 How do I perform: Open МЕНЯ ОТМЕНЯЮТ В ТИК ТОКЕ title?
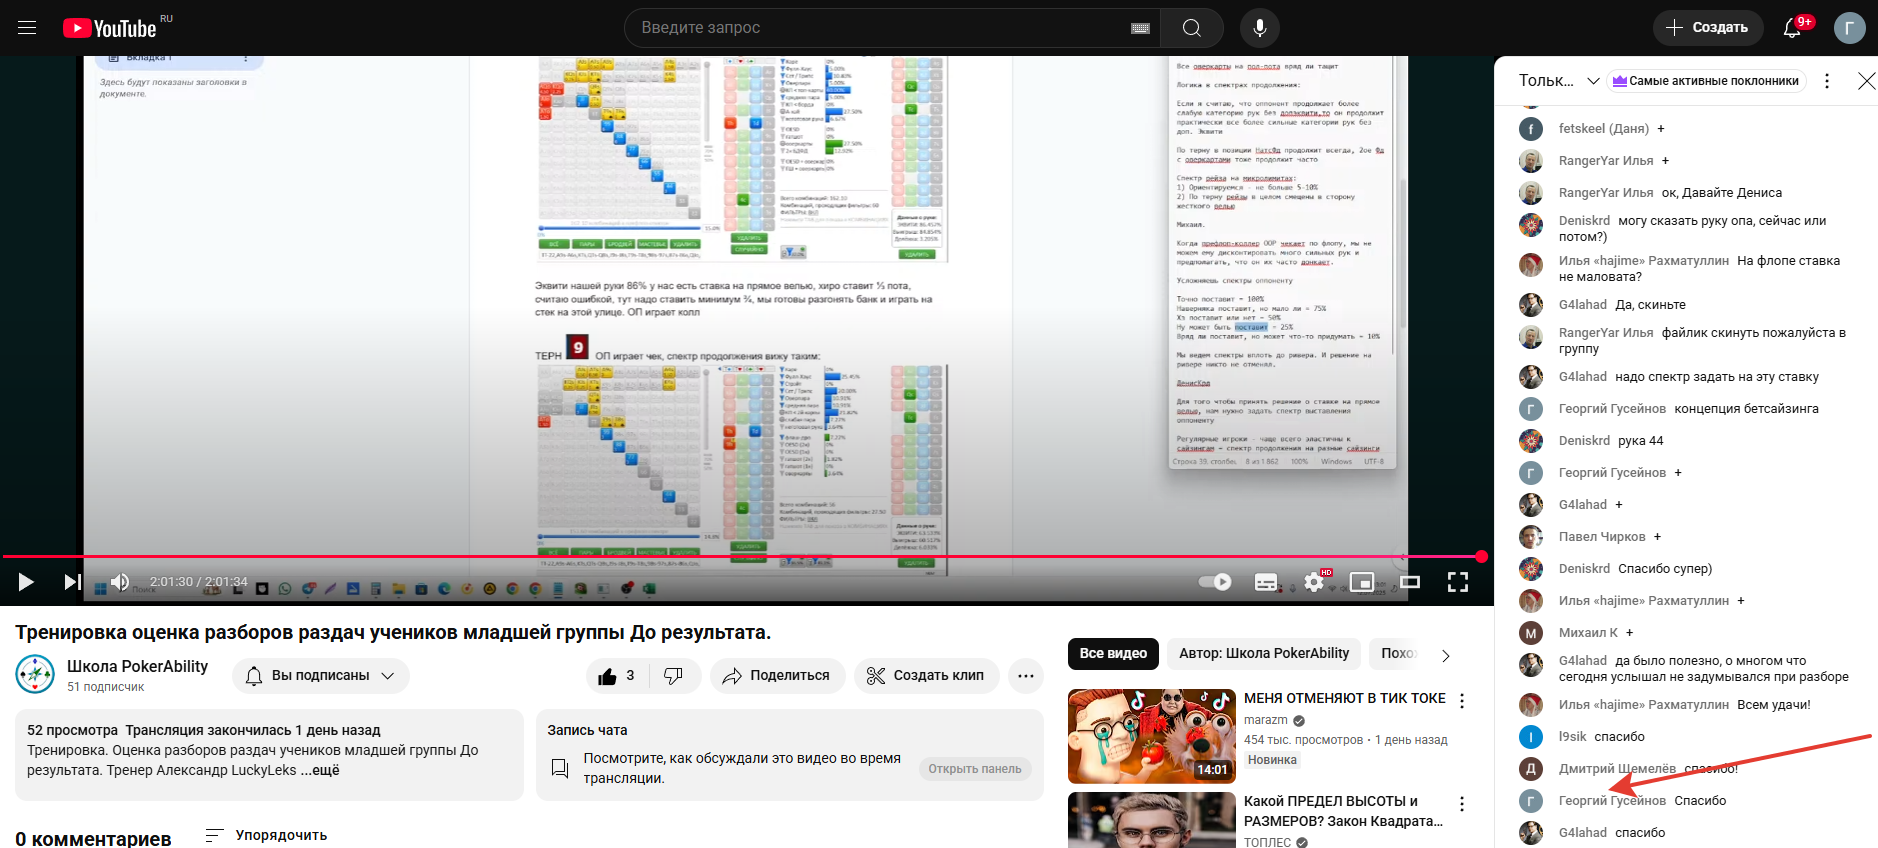pos(1345,698)
